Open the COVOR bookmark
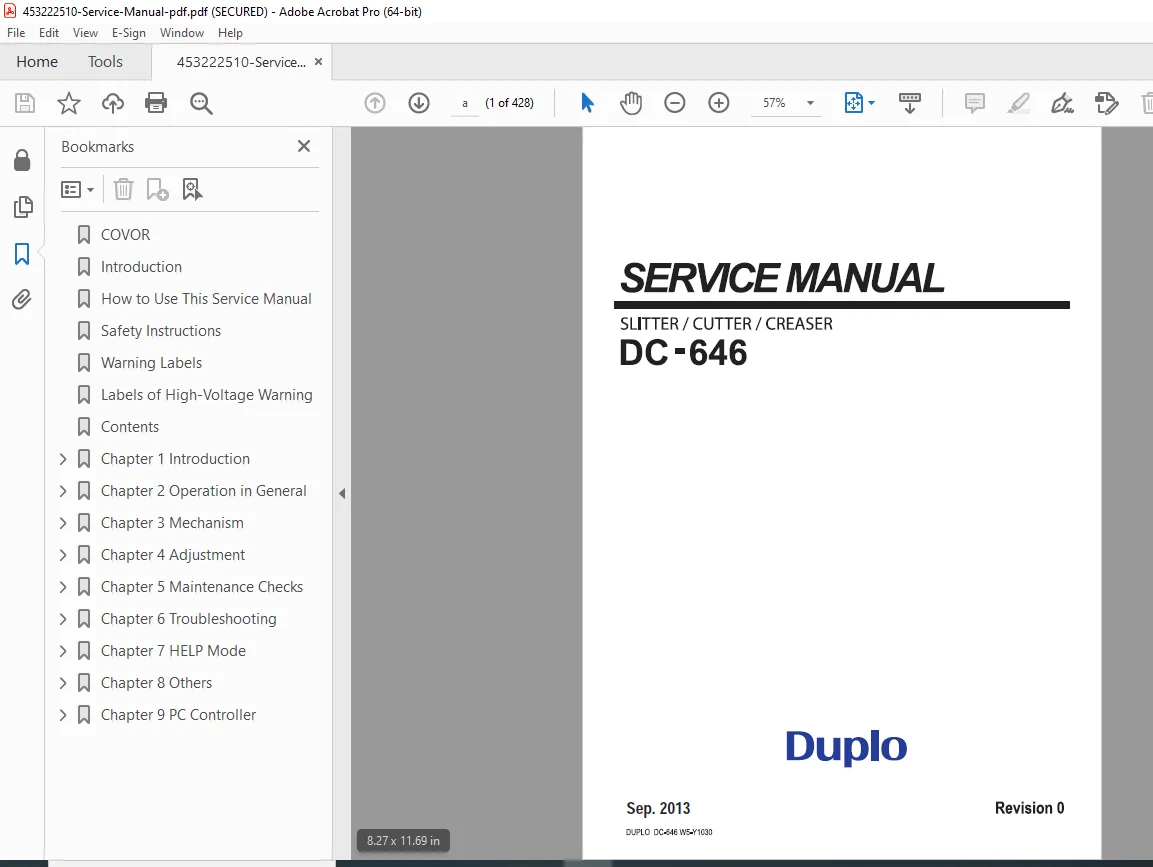The image size is (1153, 867). point(125,235)
